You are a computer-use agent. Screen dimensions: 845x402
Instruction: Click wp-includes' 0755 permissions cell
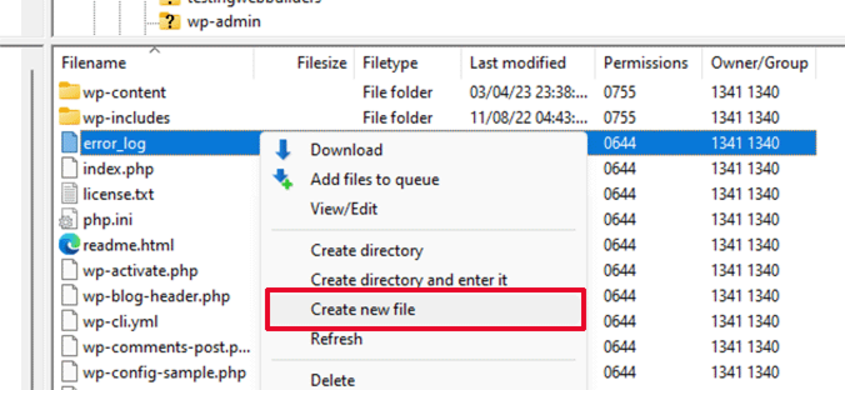[620, 117]
